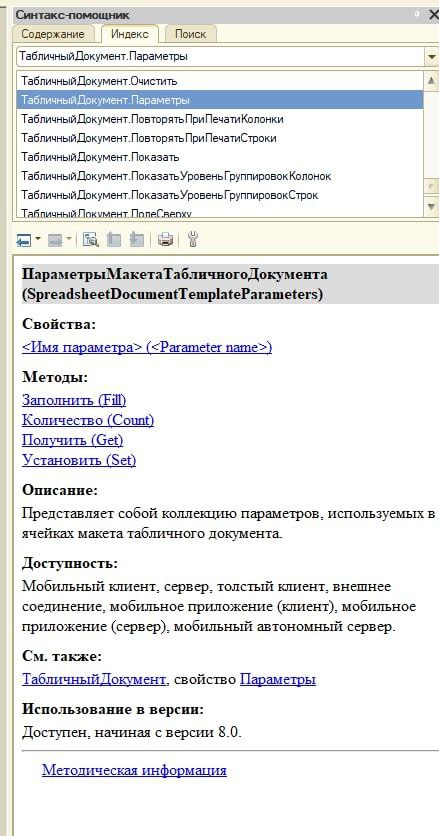Open the <Имя параметра> property link
439x836 pixels.
tap(147, 348)
